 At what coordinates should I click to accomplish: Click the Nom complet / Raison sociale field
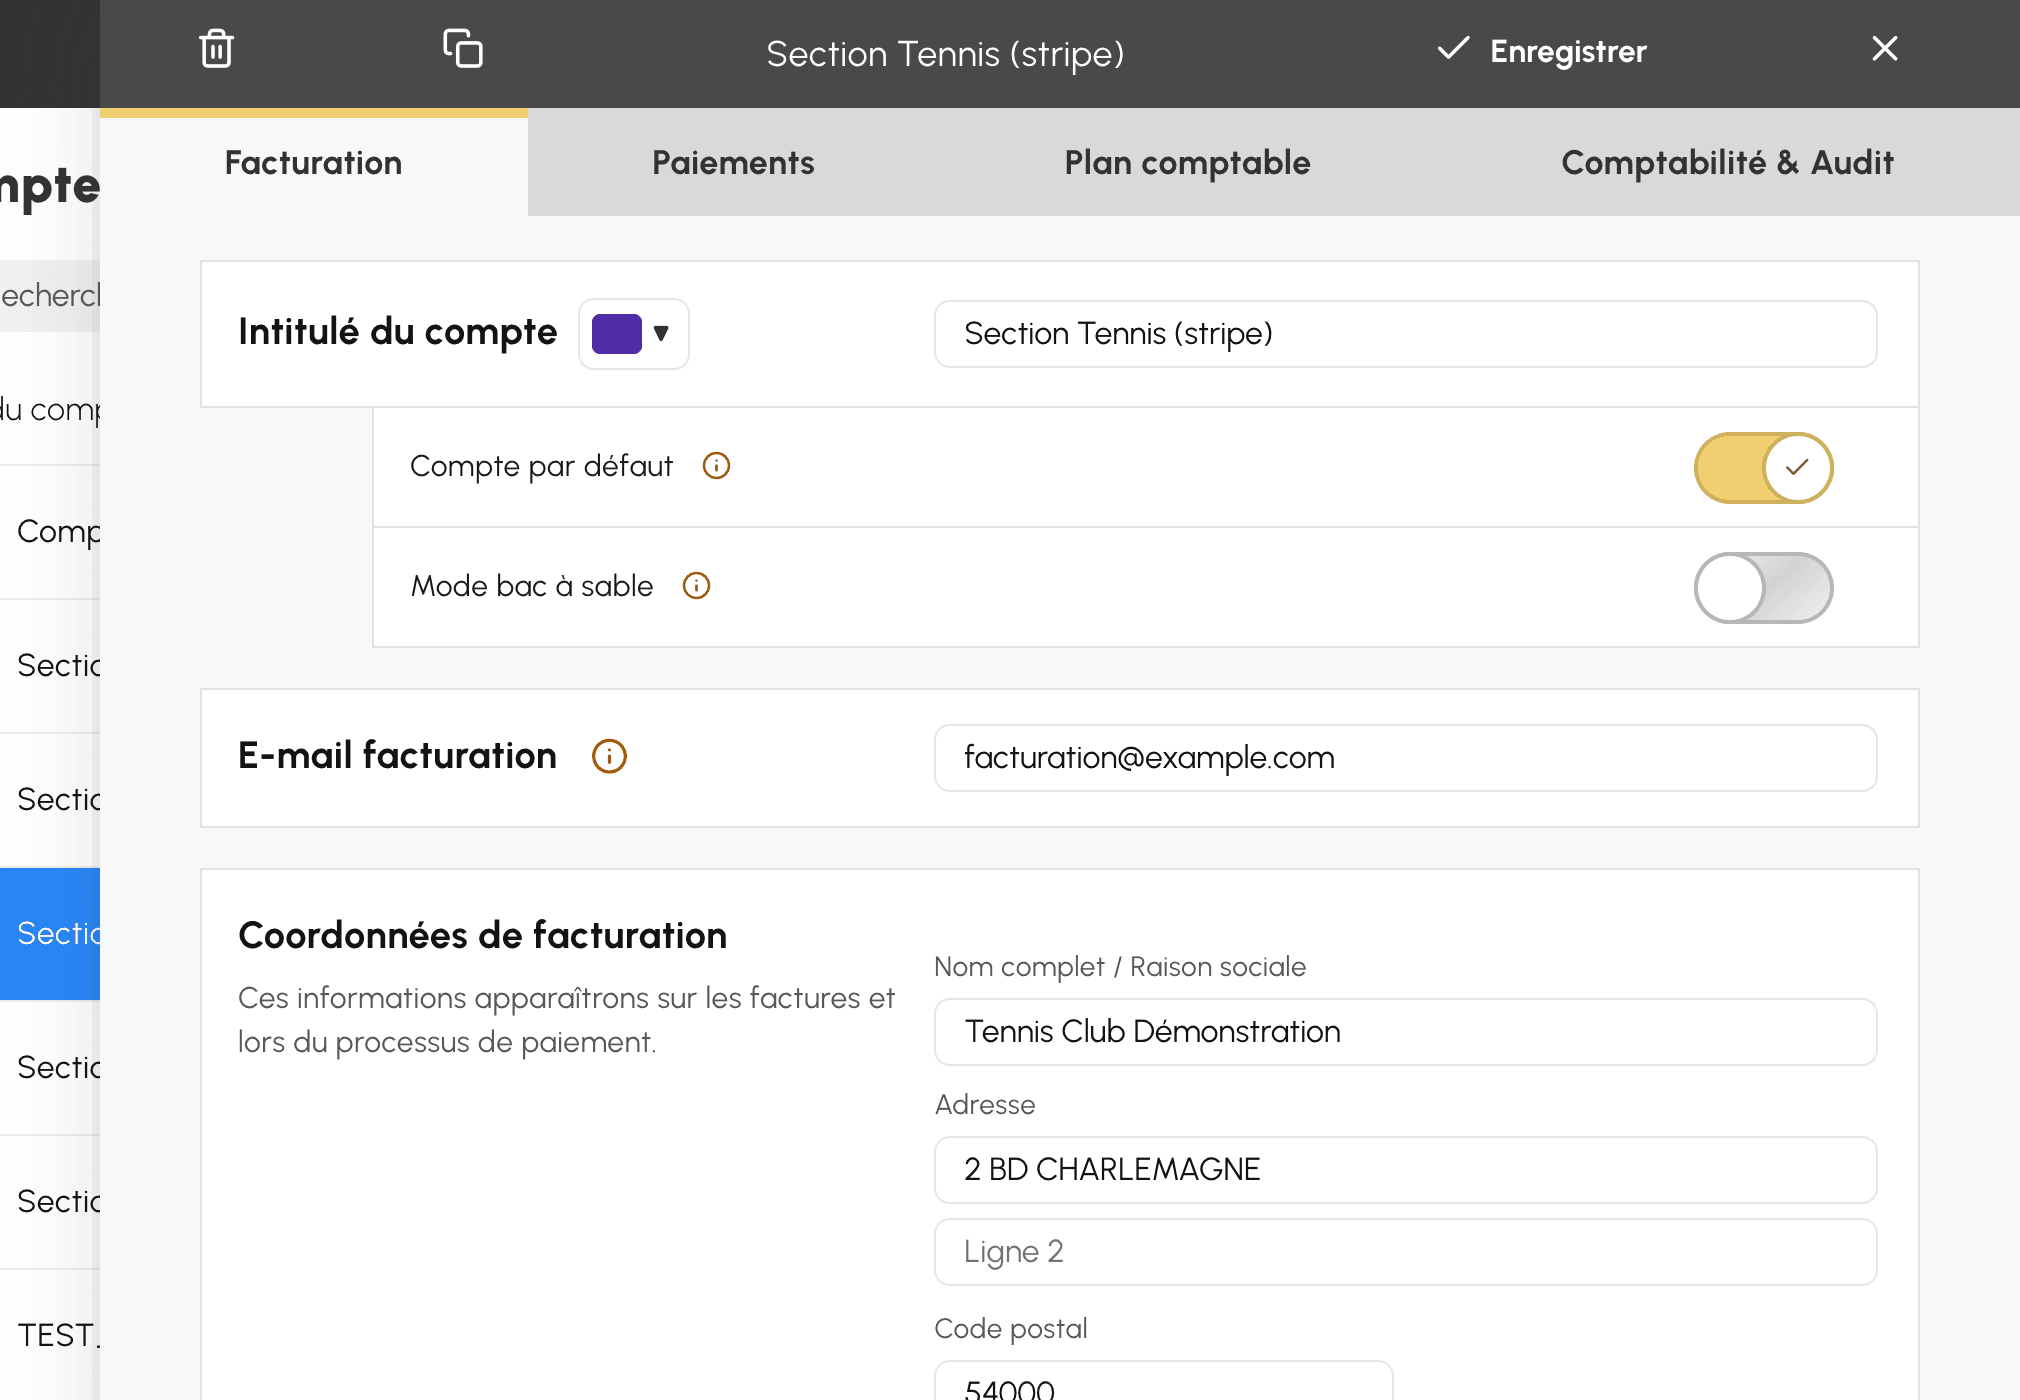[x=1405, y=1032]
